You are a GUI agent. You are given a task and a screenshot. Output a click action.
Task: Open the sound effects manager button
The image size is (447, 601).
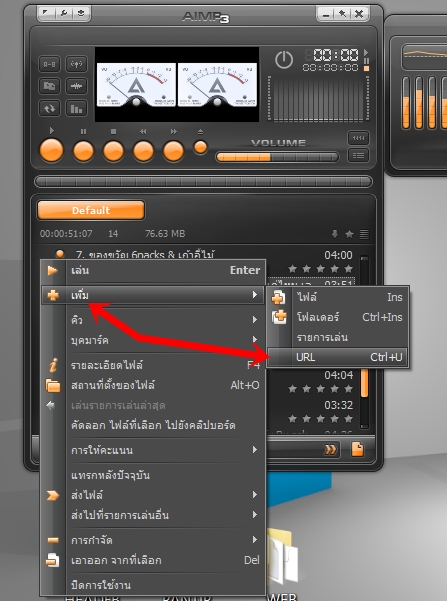pyautogui.click(x=76, y=86)
